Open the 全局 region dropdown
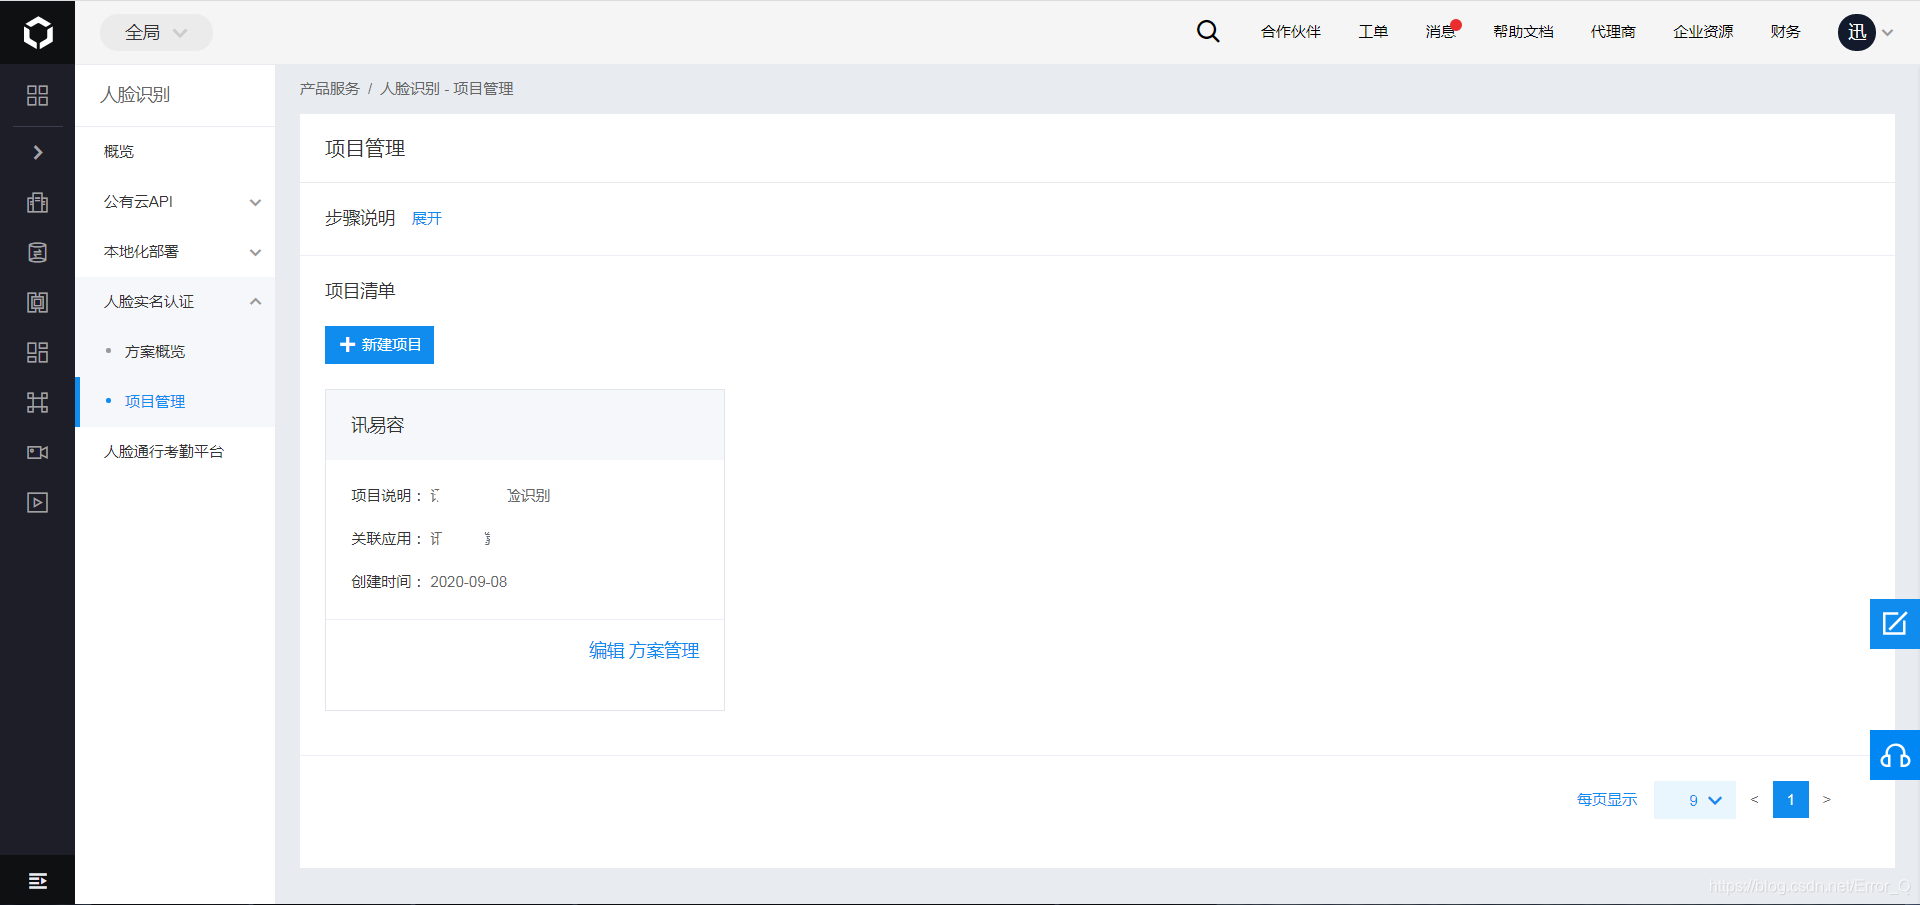The width and height of the screenshot is (1920, 905). click(156, 32)
